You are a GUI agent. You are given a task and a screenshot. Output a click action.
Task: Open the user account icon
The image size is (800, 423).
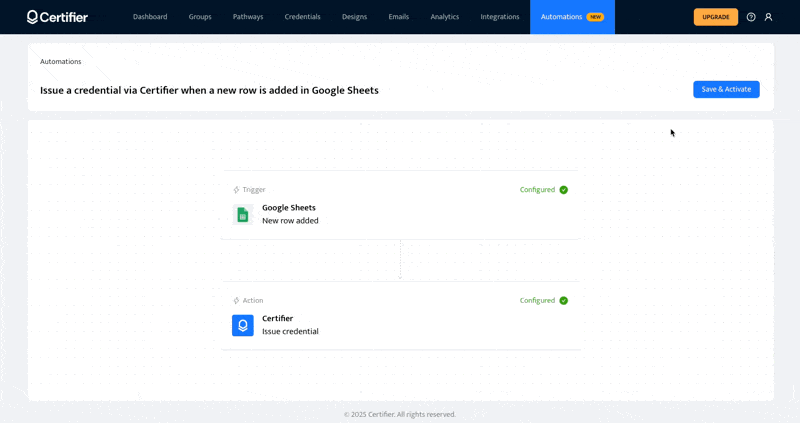[x=768, y=17]
